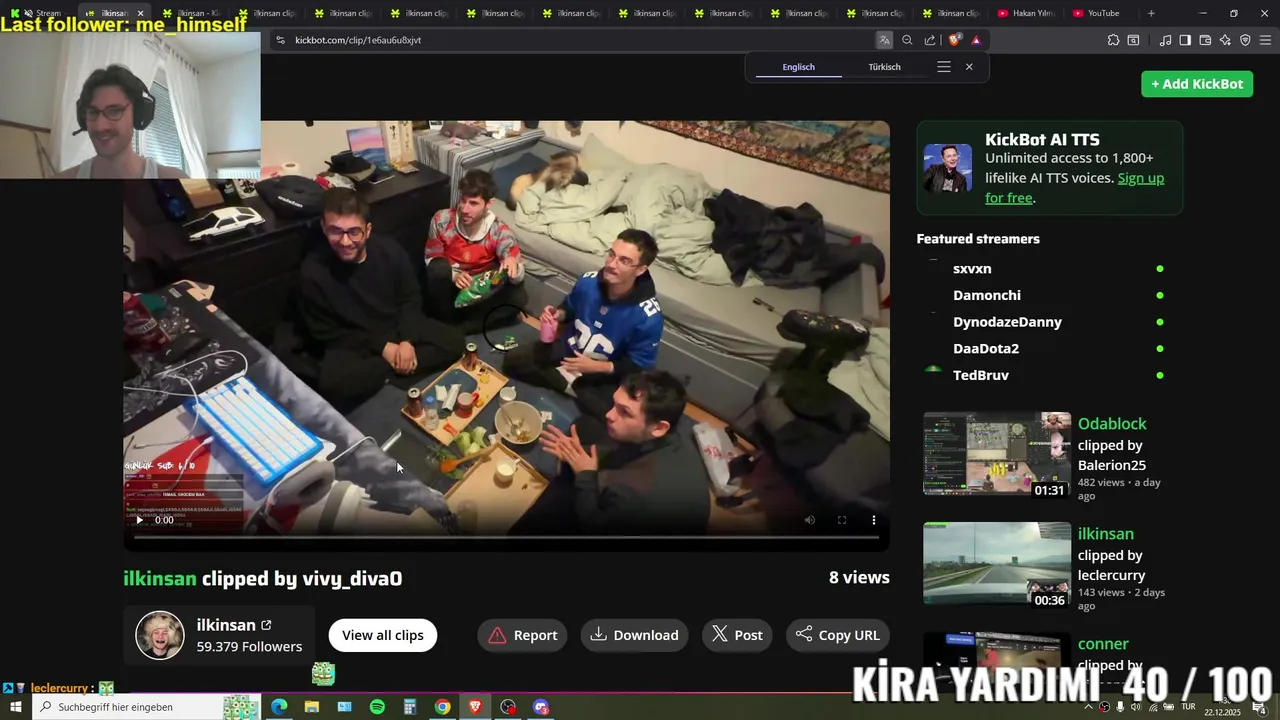The image size is (1280, 720).
Task: Open a new browser tab
Action: (1151, 13)
